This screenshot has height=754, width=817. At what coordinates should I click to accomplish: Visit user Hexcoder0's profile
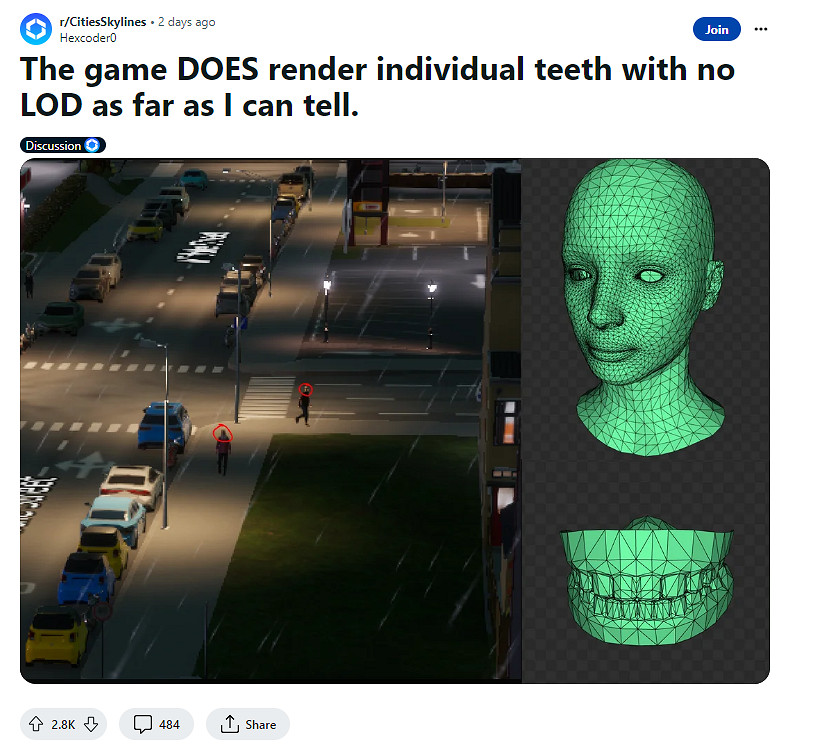pyautogui.click(x=88, y=38)
